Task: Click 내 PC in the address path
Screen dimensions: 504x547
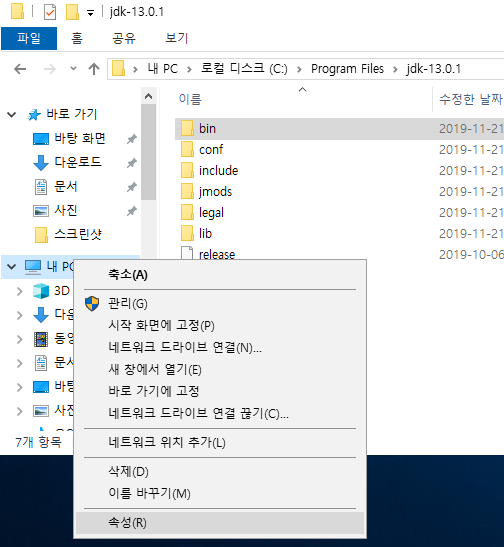Action: [163, 69]
